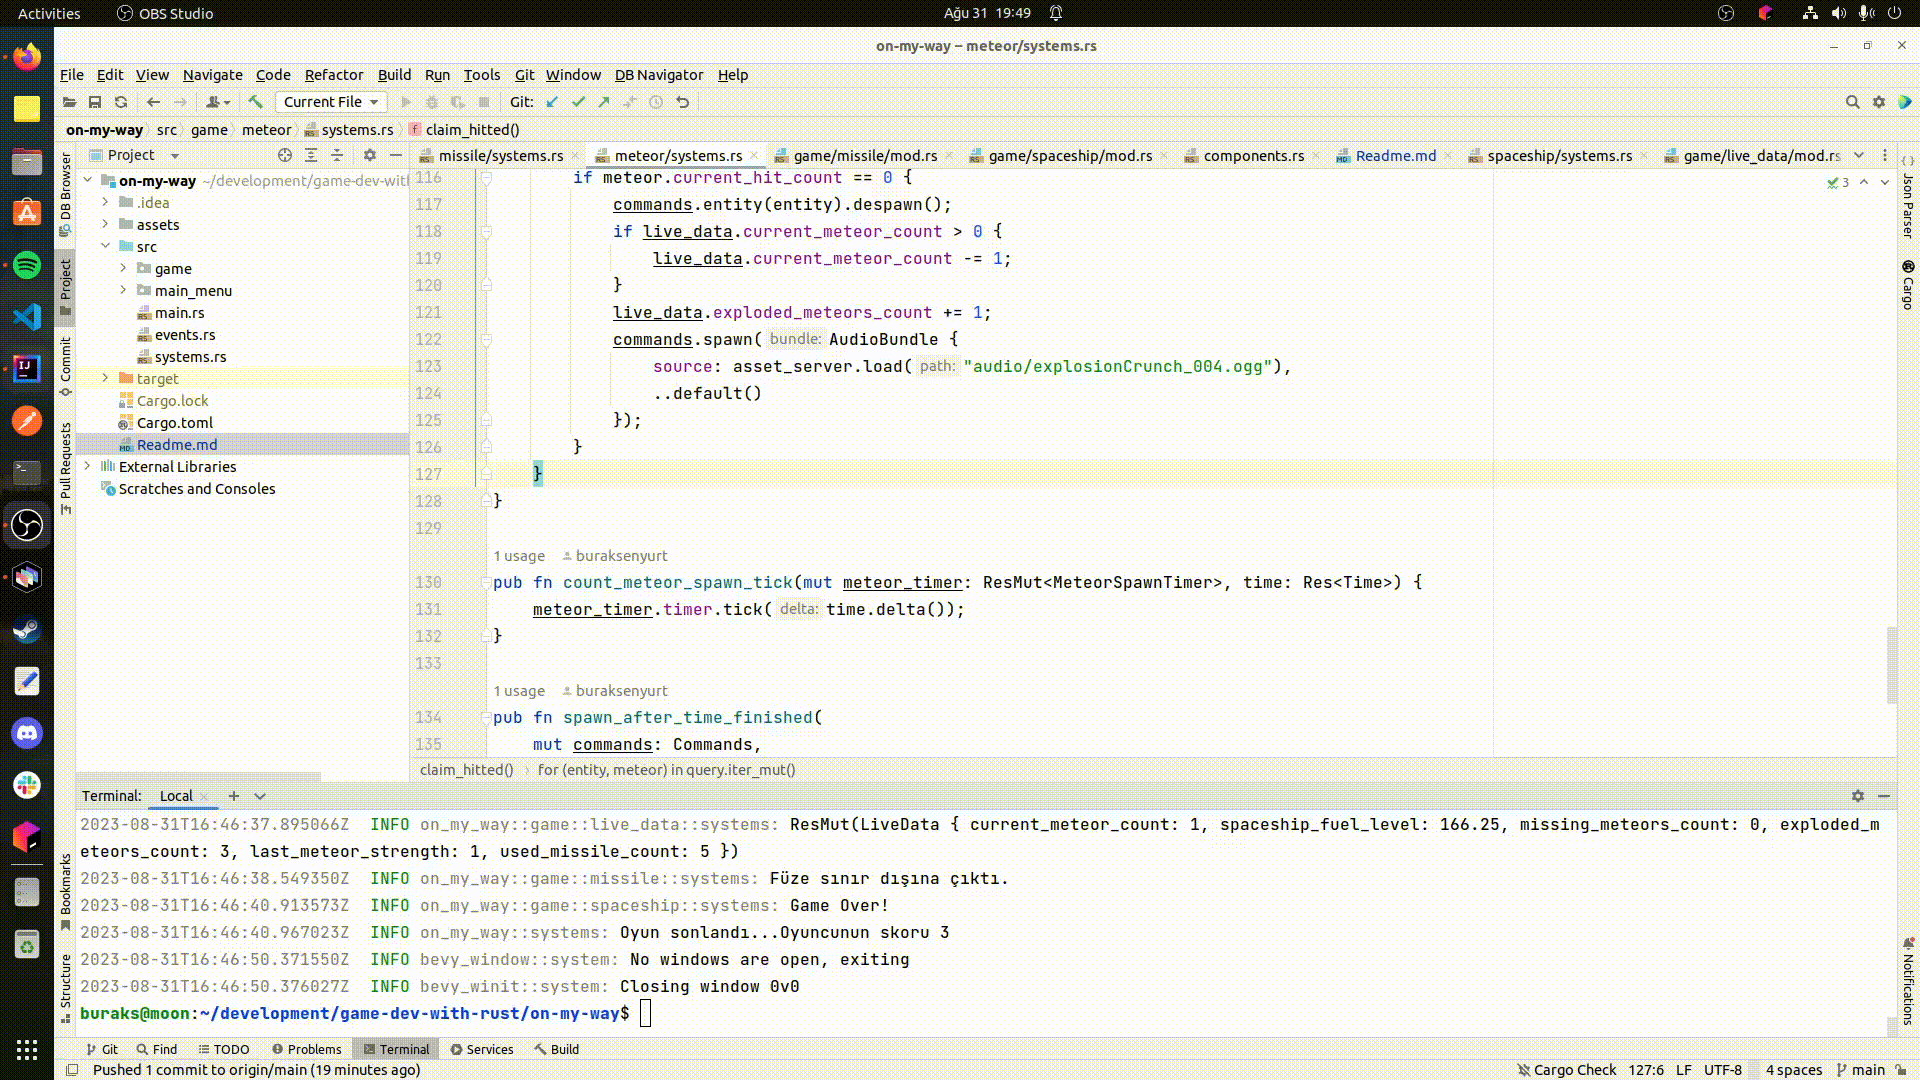Toggle the Cargo tool window
This screenshot has height=1080, width=1920.
[x=1908, y=286]
